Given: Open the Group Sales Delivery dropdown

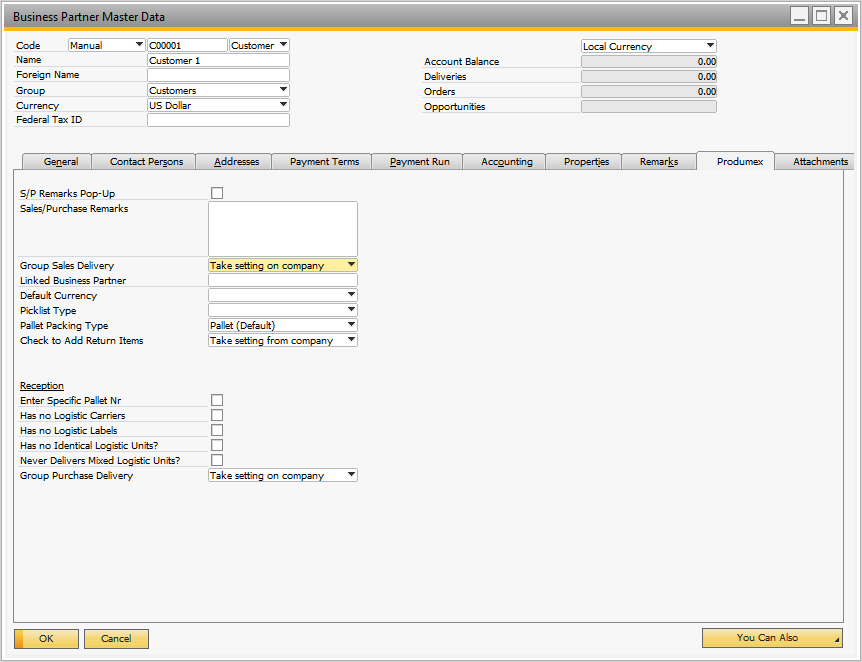Looking at the screenshot, I should (349, 265).
